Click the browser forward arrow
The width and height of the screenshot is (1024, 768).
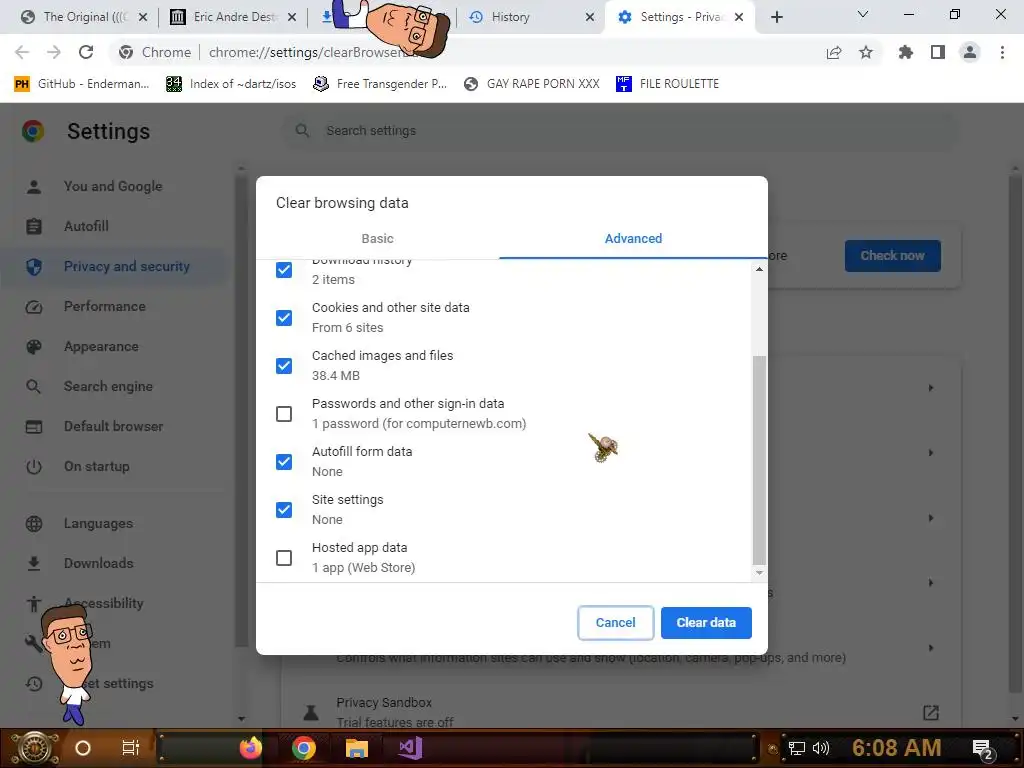click(54, 52)
